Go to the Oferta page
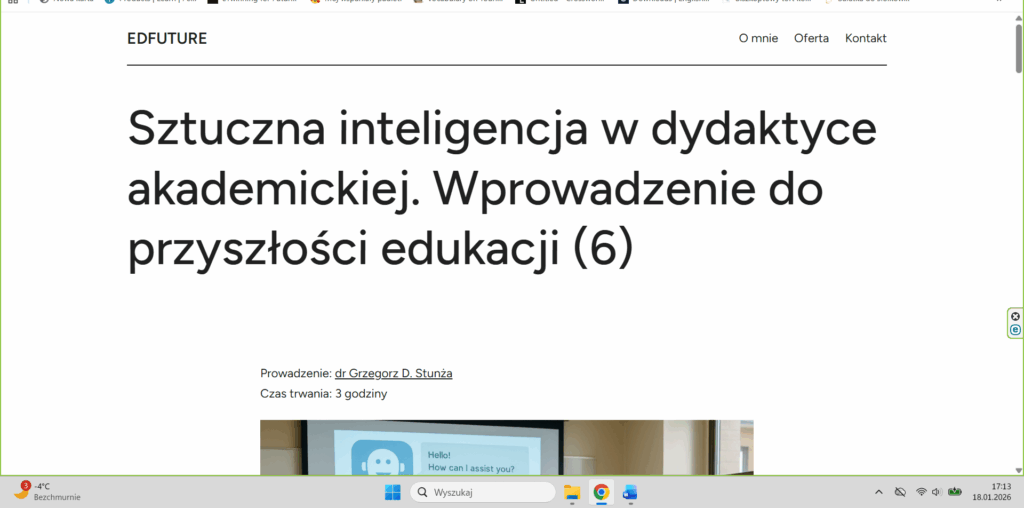The height and width of the screenshot is (508, 1024). click(x=811, y=38)
